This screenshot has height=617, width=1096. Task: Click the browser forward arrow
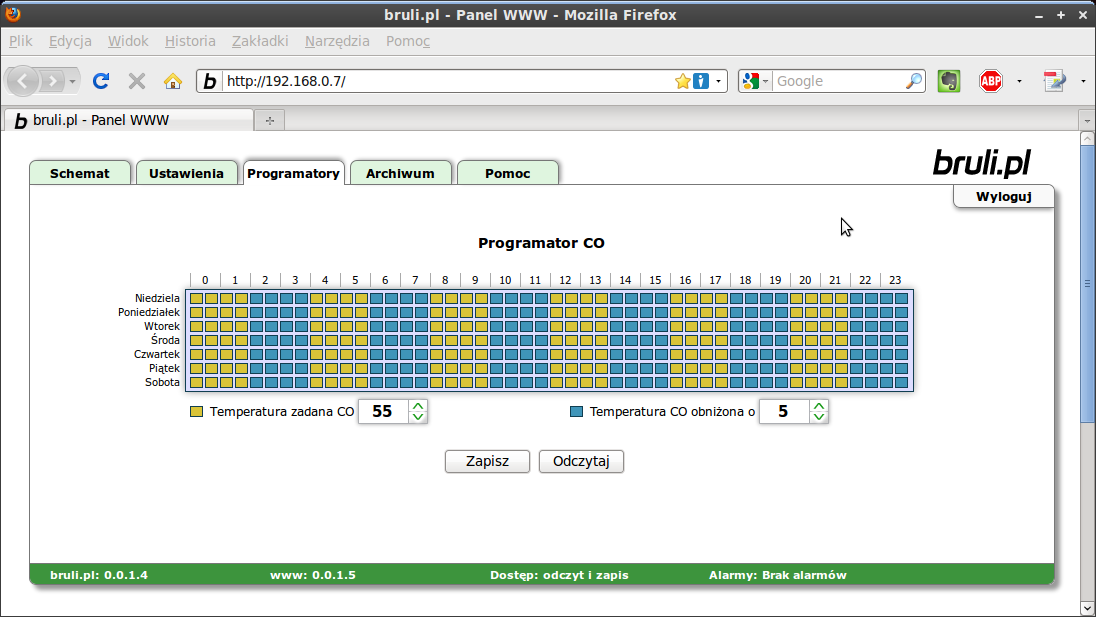[x=52, y=81]
